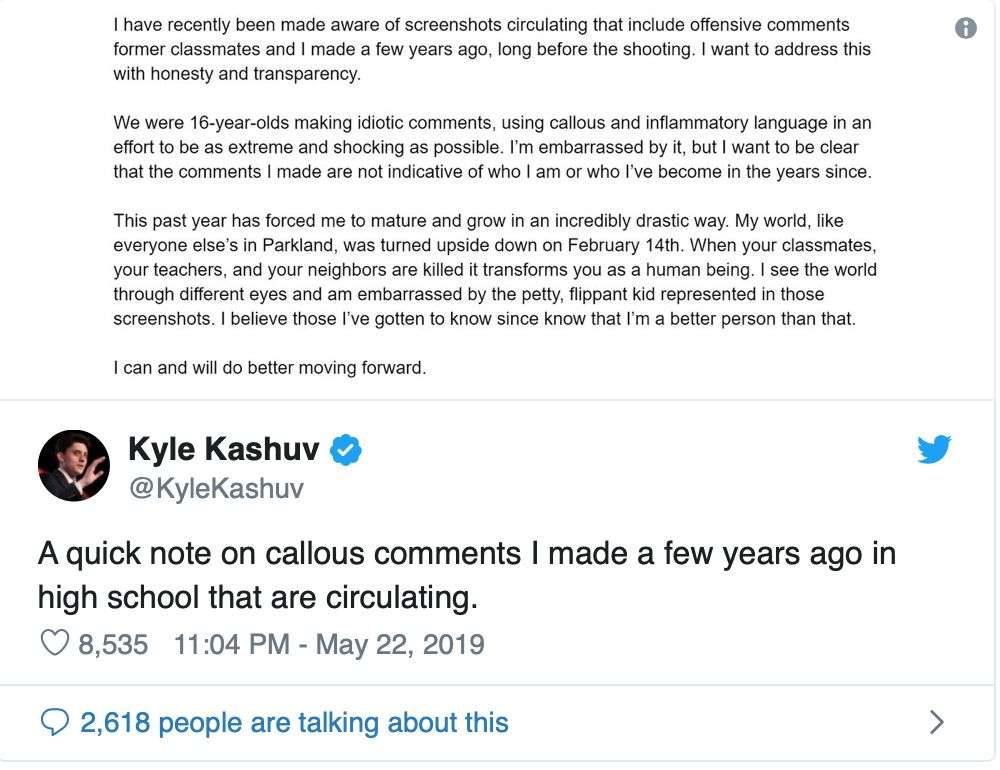Click the info icon beside the statement
Image resolution: width=1000 pixels, height=770 pixels.
point(965,27)
